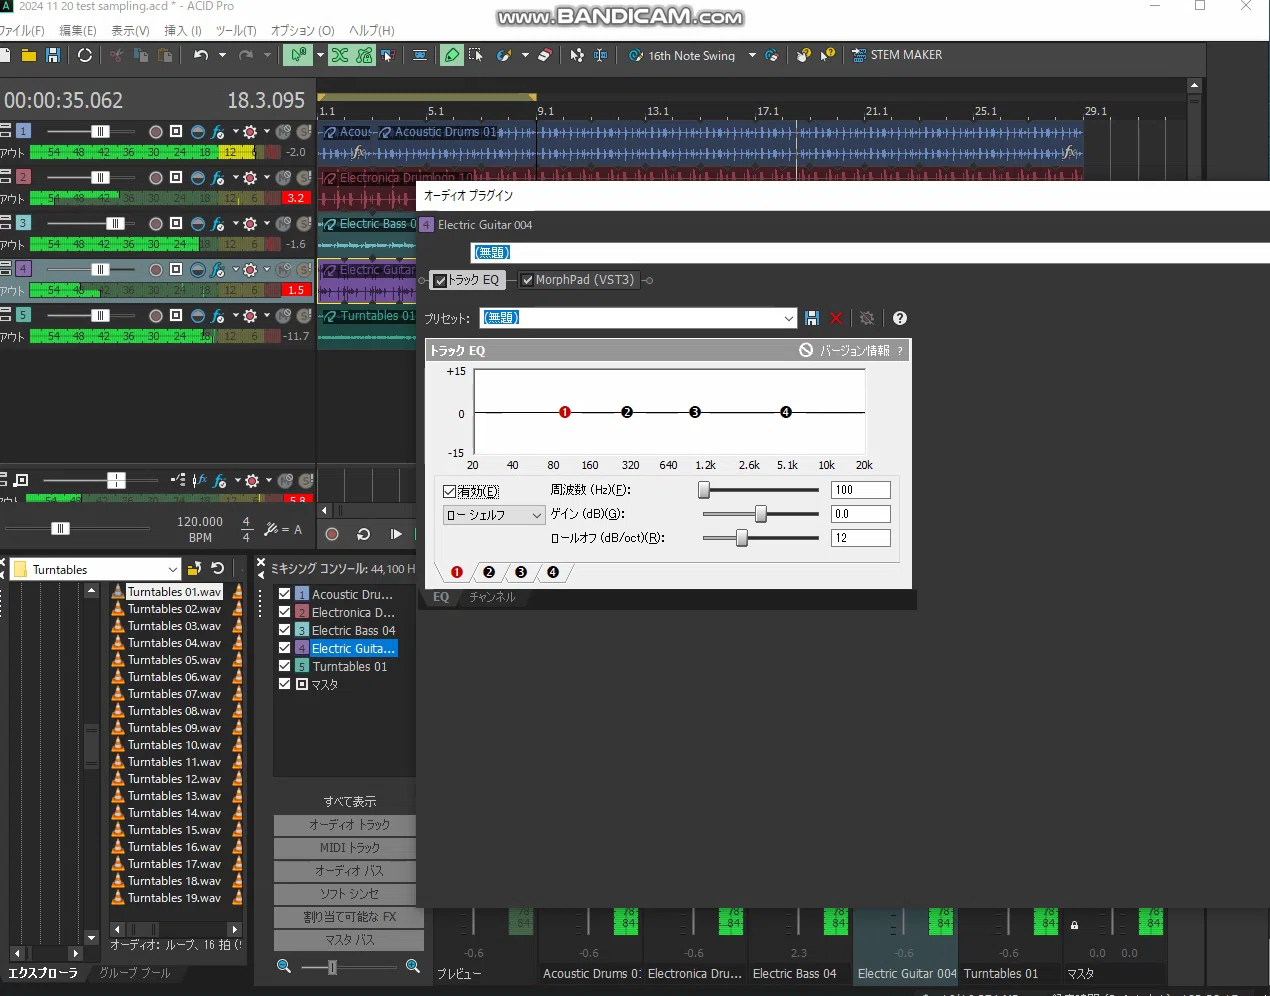Open the paint tool options dropdown arrow
The width and height of the screenshot is (1270, 996).
(524, 56)
